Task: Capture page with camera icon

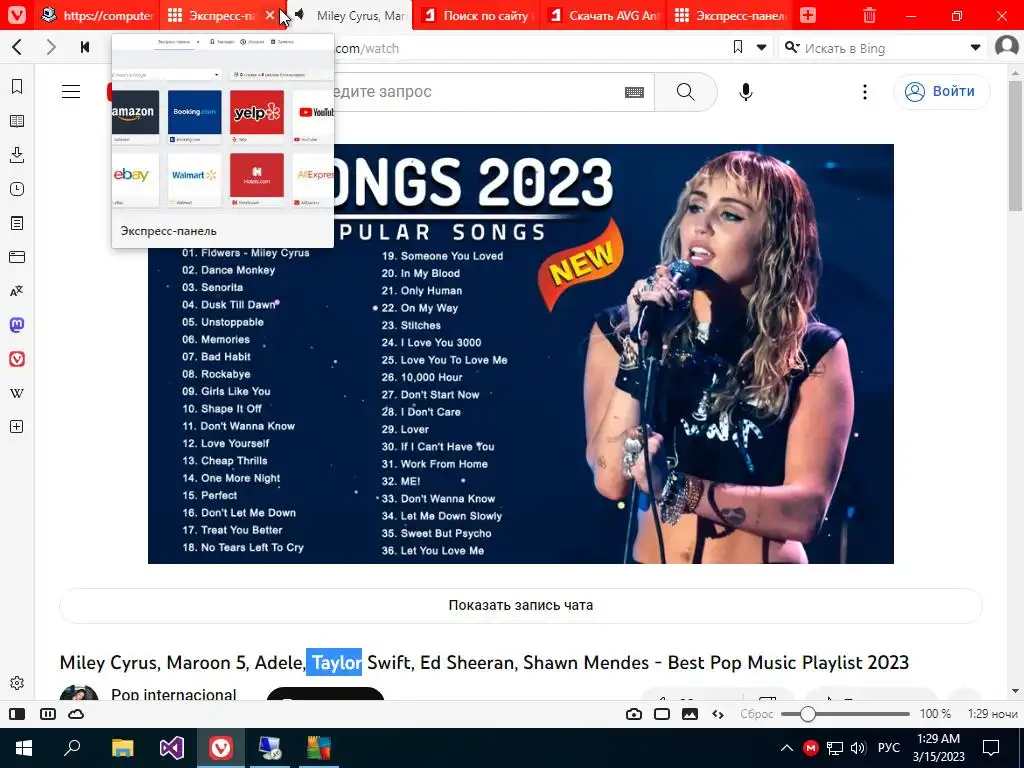Action: coord(633,714)
